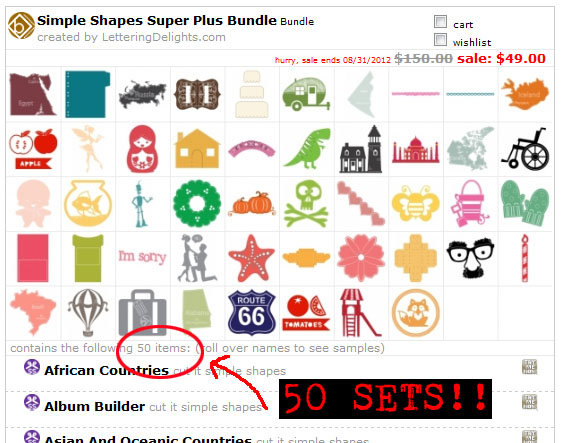Screen dimensions: 562x443
Task: Click the Try Me icon for African Countries
Action: 529,367
